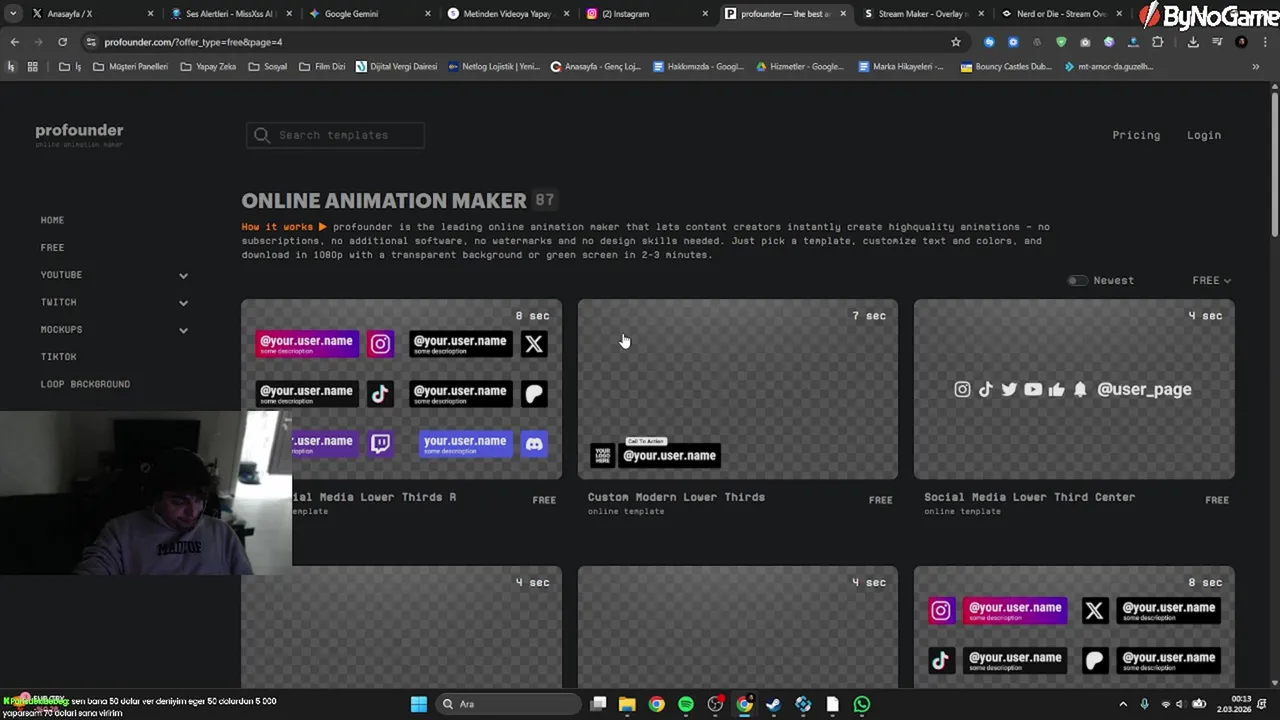Focus the Search templates field
The width and height of the screenshot is (1280, 720).
(335, 135)
